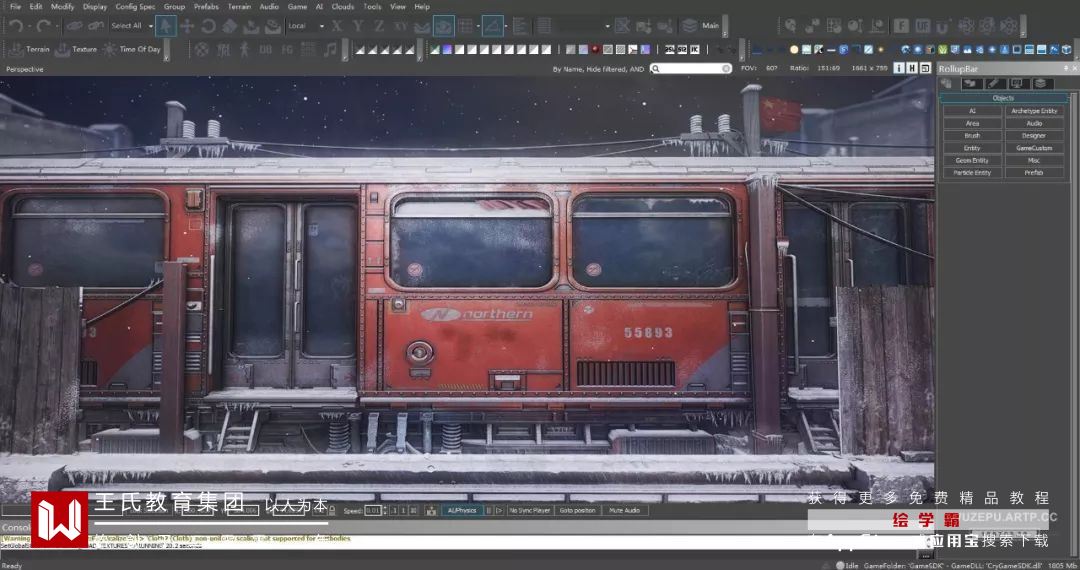
Task: Select the Archetype Entity category
Action: [x=1034, y=111]
